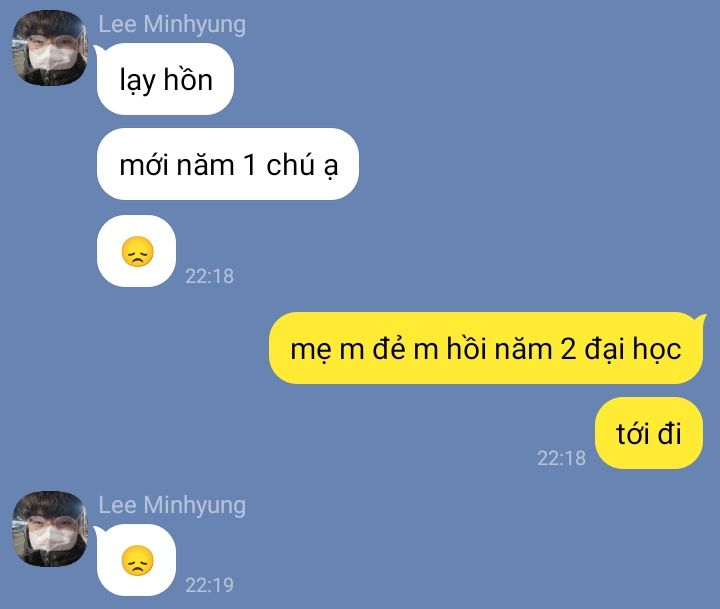Click the bottom 'Lee Minhyung' sender name
The width and height of the screenshot is (720, 609).
(x=172, y=505)
